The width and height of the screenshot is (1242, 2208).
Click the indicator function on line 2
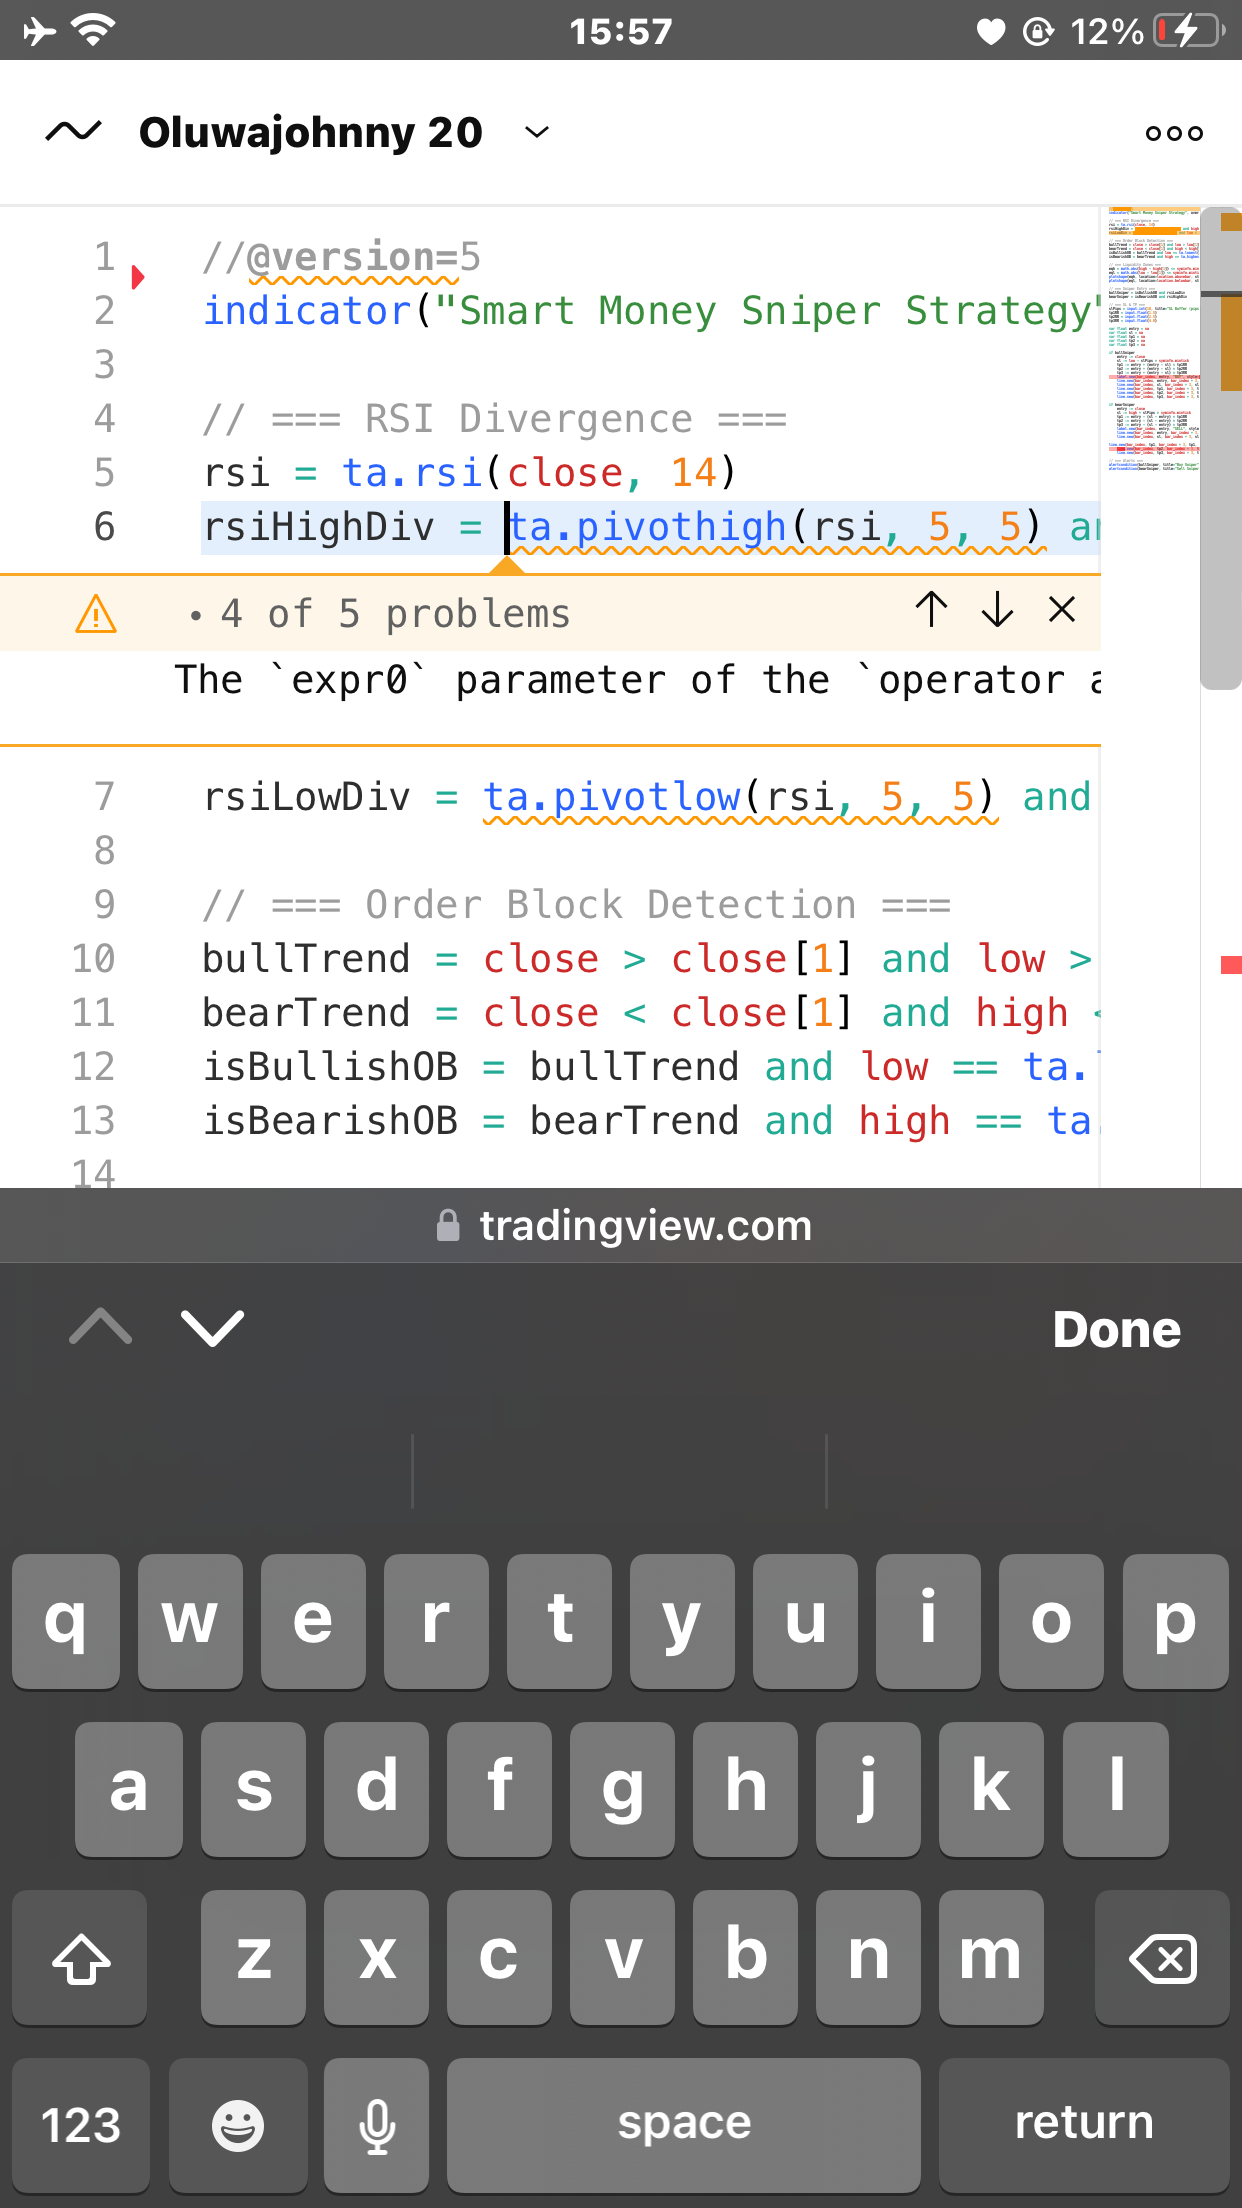coord(307,311)
